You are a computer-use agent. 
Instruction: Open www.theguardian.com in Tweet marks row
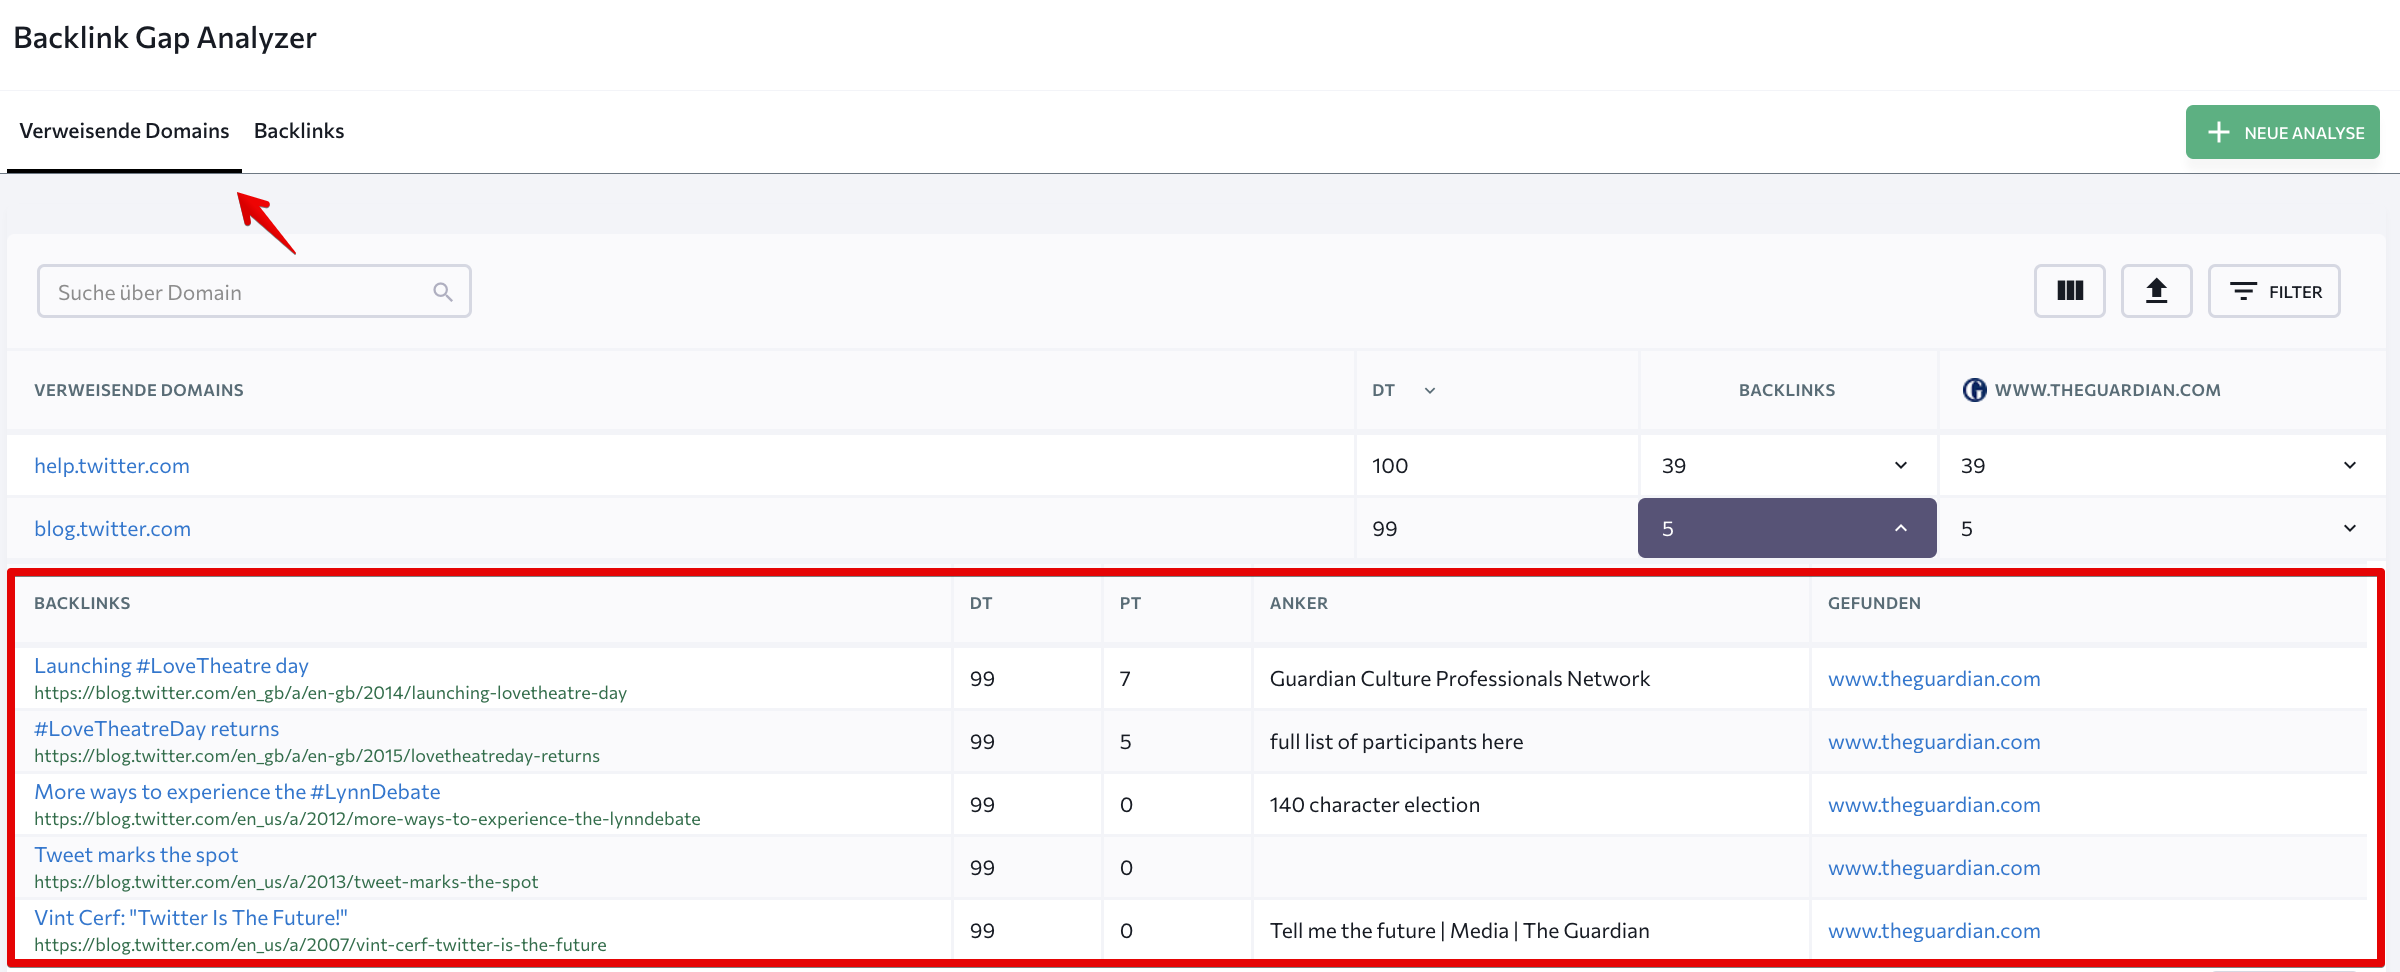(1934, 867)
